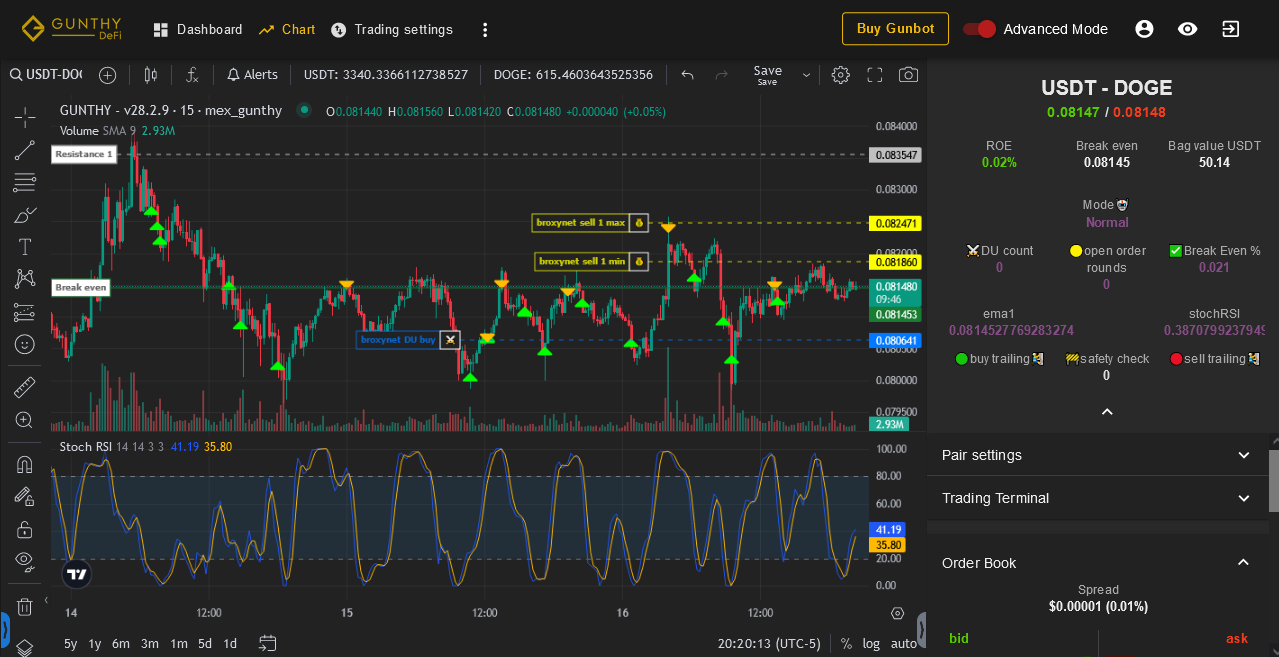Select the 1y time range
Image resolution: width=1279 pixels, height=657 pixels.
tap(95, 644)
